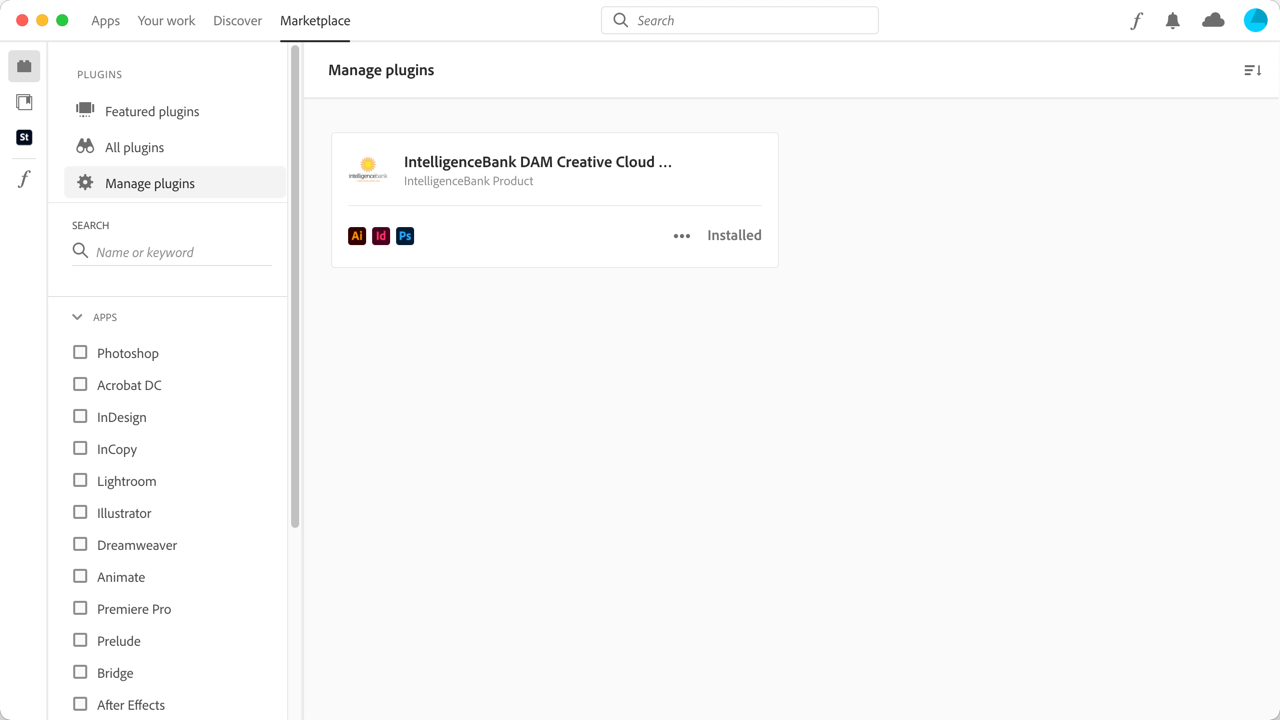Select the plugins puzzle icon in sidebar
The image size is (1280, 720).
tap(24, 66)
